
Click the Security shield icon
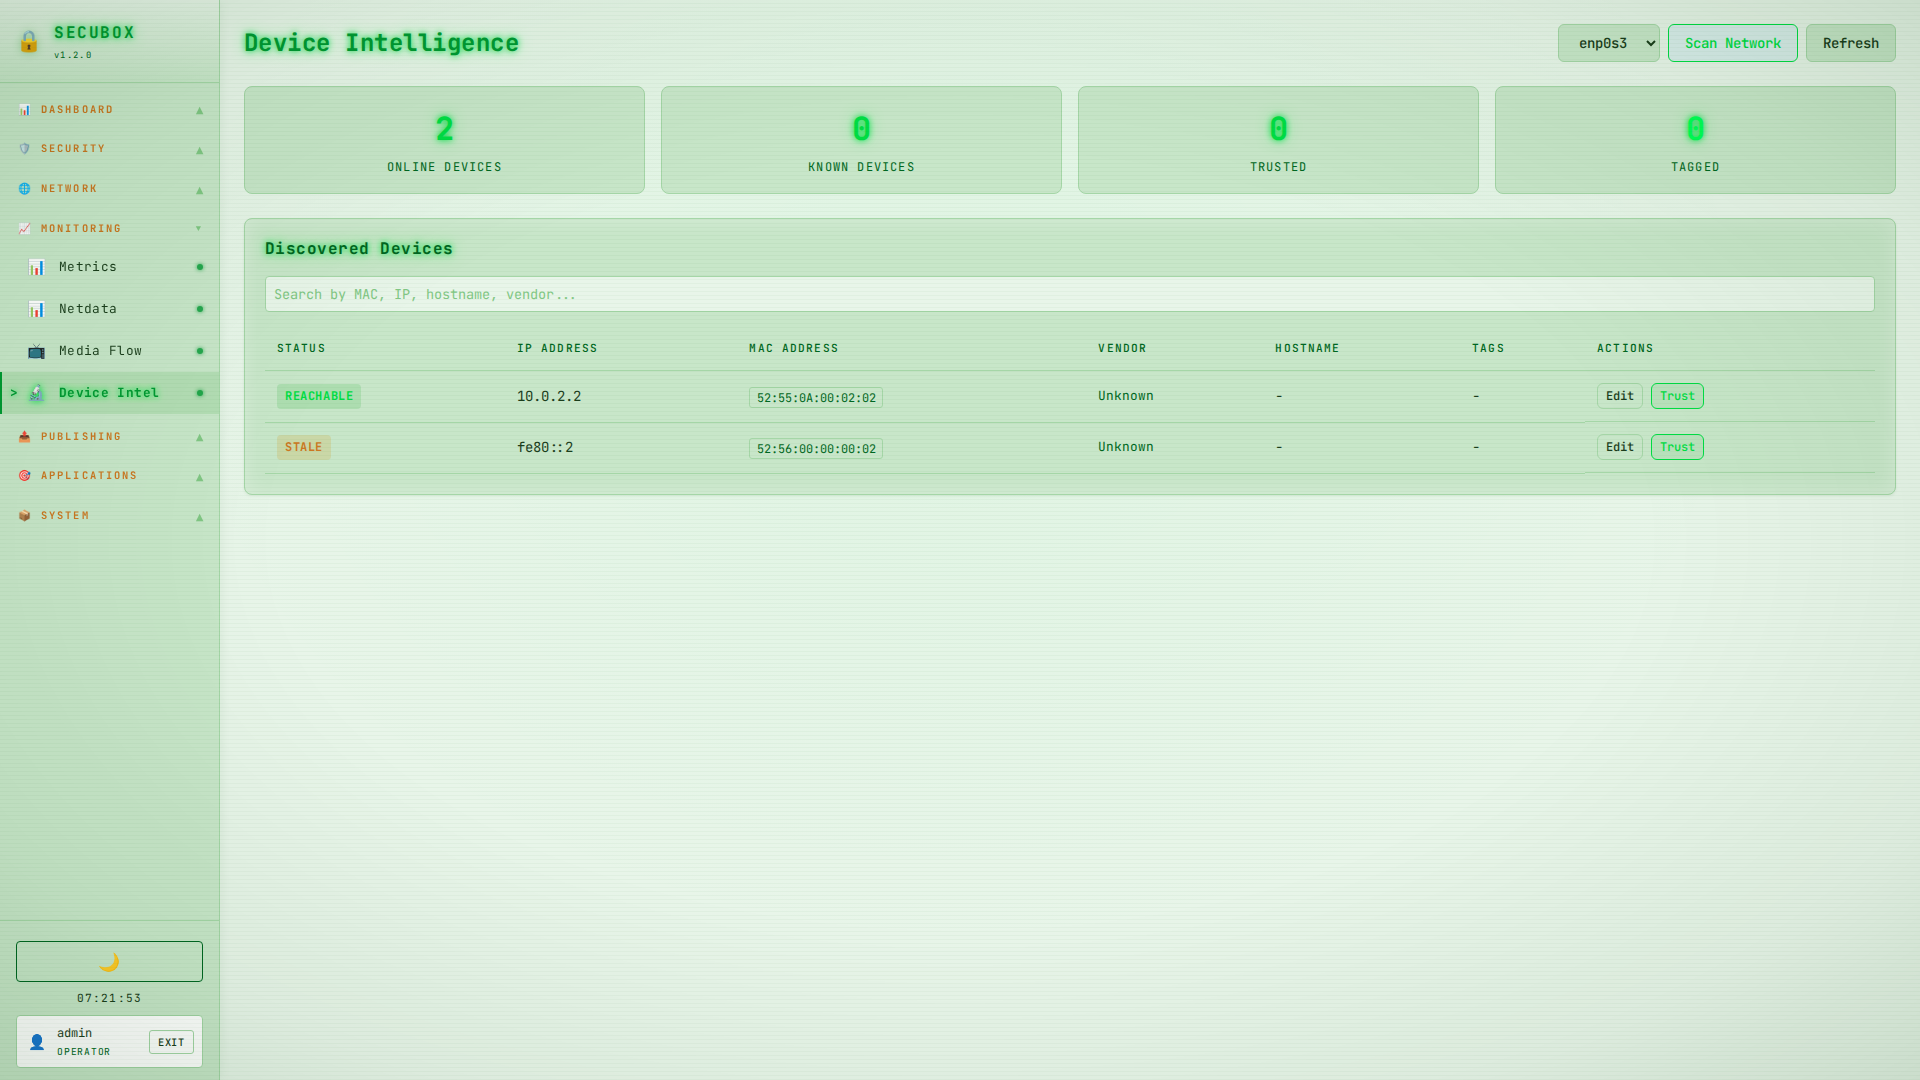(x=25, y=149)
